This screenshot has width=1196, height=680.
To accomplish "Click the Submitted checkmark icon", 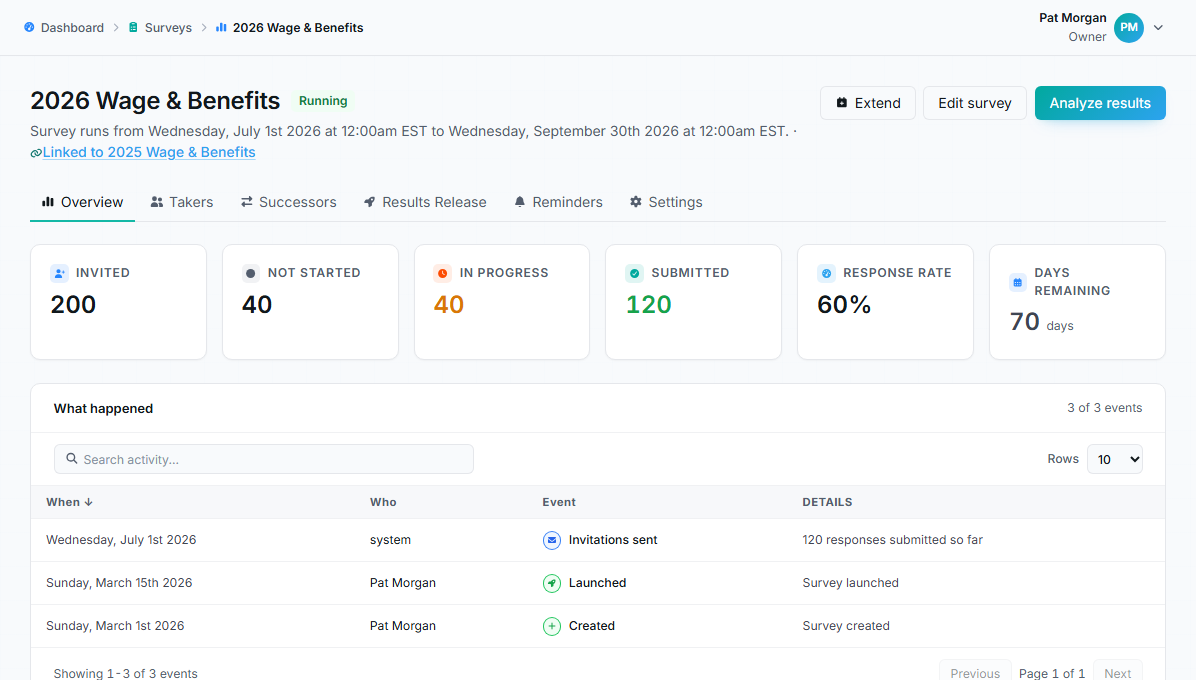I will pos(635,273).
